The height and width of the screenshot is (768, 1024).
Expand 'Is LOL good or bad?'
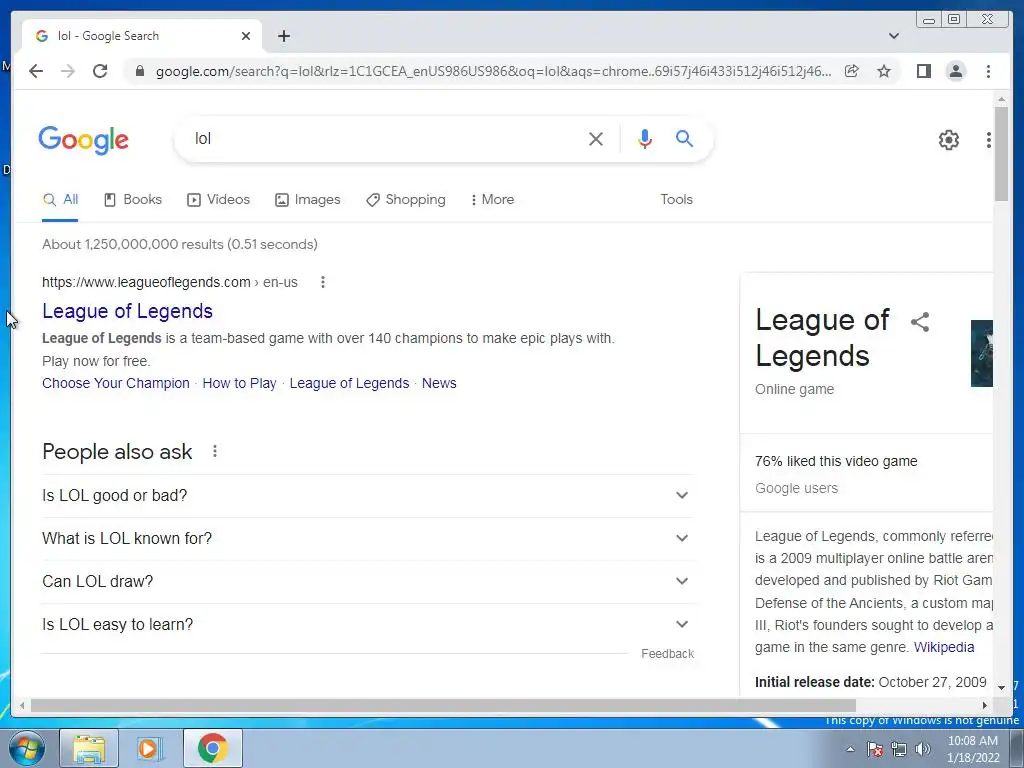368,496
